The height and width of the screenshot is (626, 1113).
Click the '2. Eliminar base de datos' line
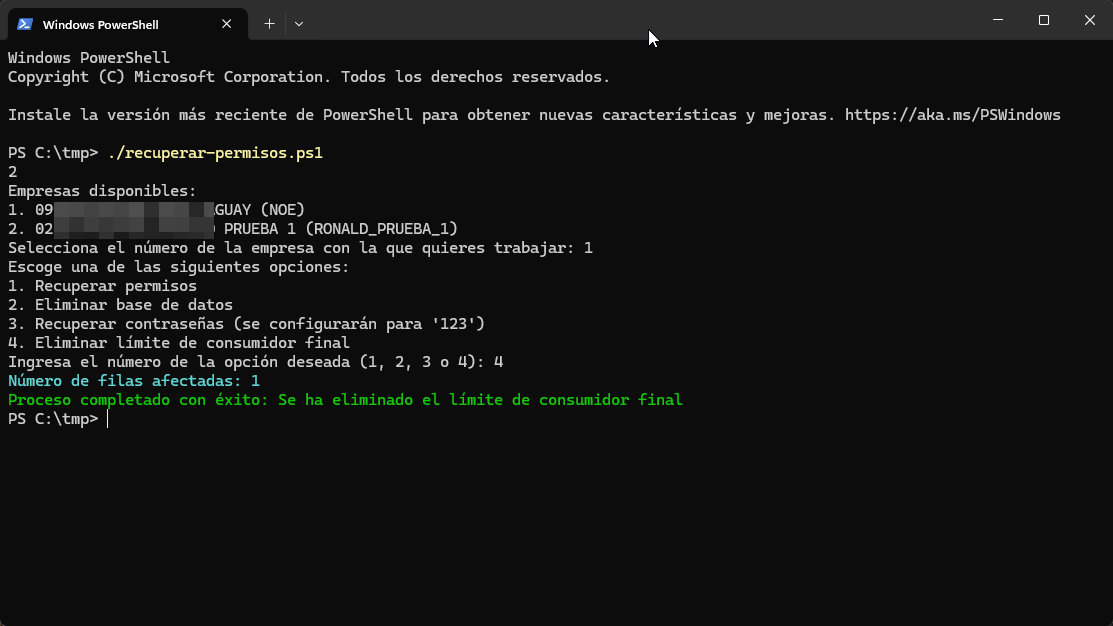[120, 305]
